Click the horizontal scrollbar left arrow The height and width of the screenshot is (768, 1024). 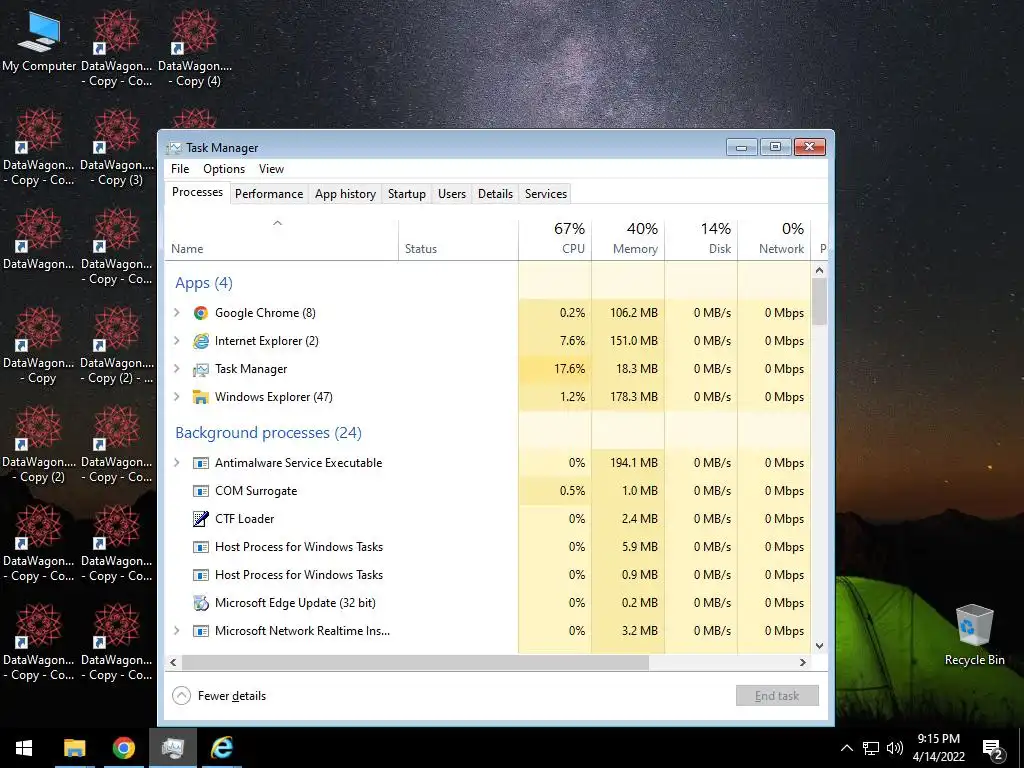point(173,662)
